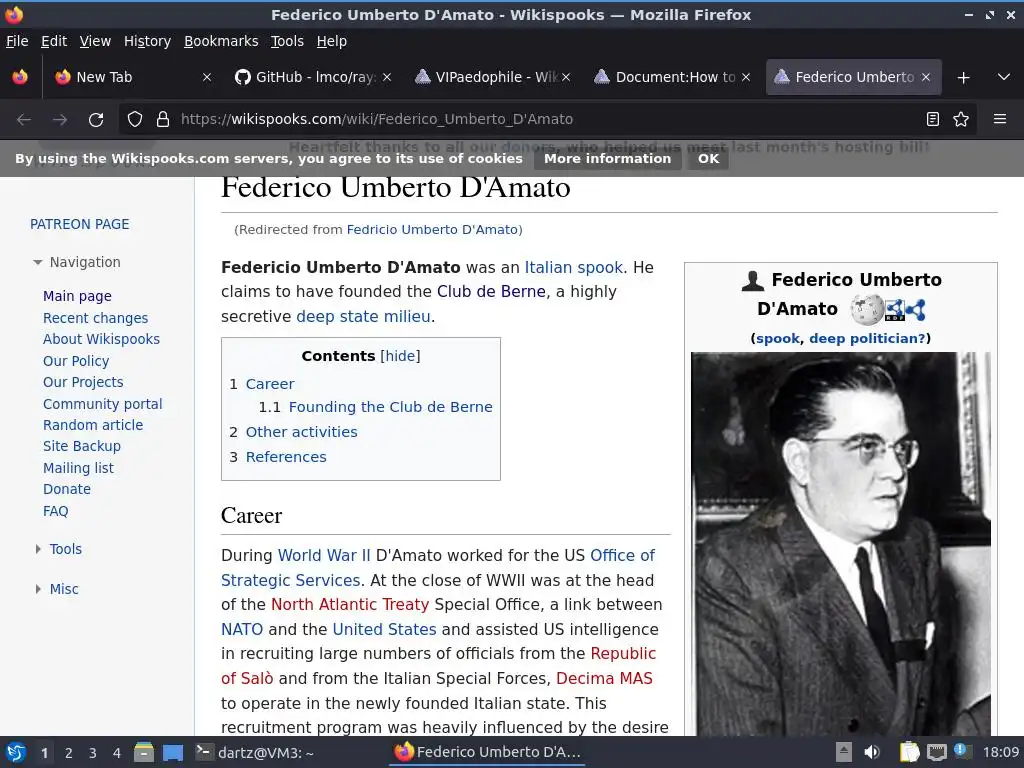Accept cookies with the OK button
Screen dimensions: 1024x768
point(708,159)
